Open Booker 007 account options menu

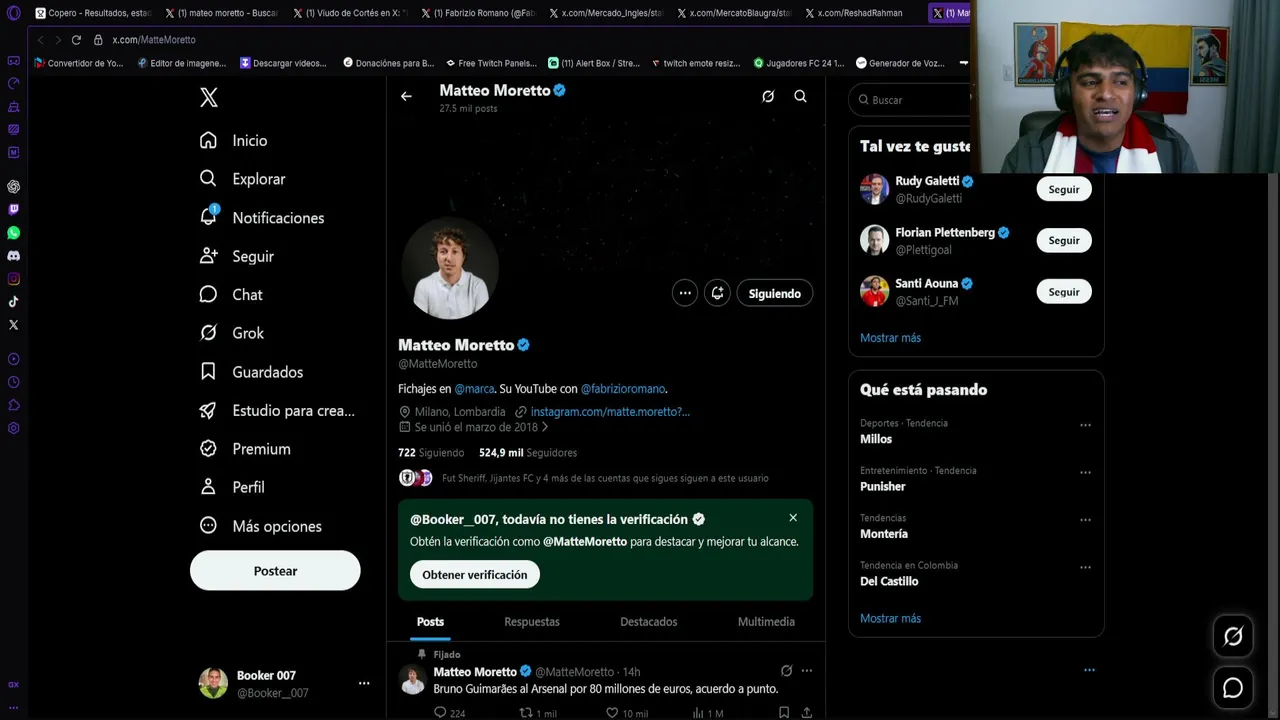[x=364, y=683]
